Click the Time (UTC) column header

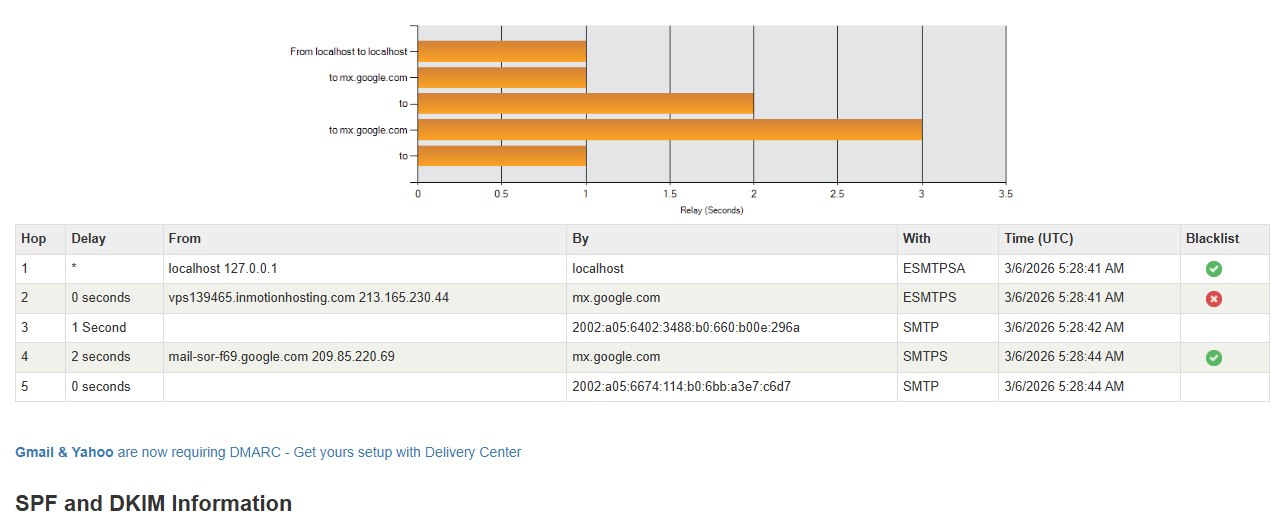(1043, 239)
